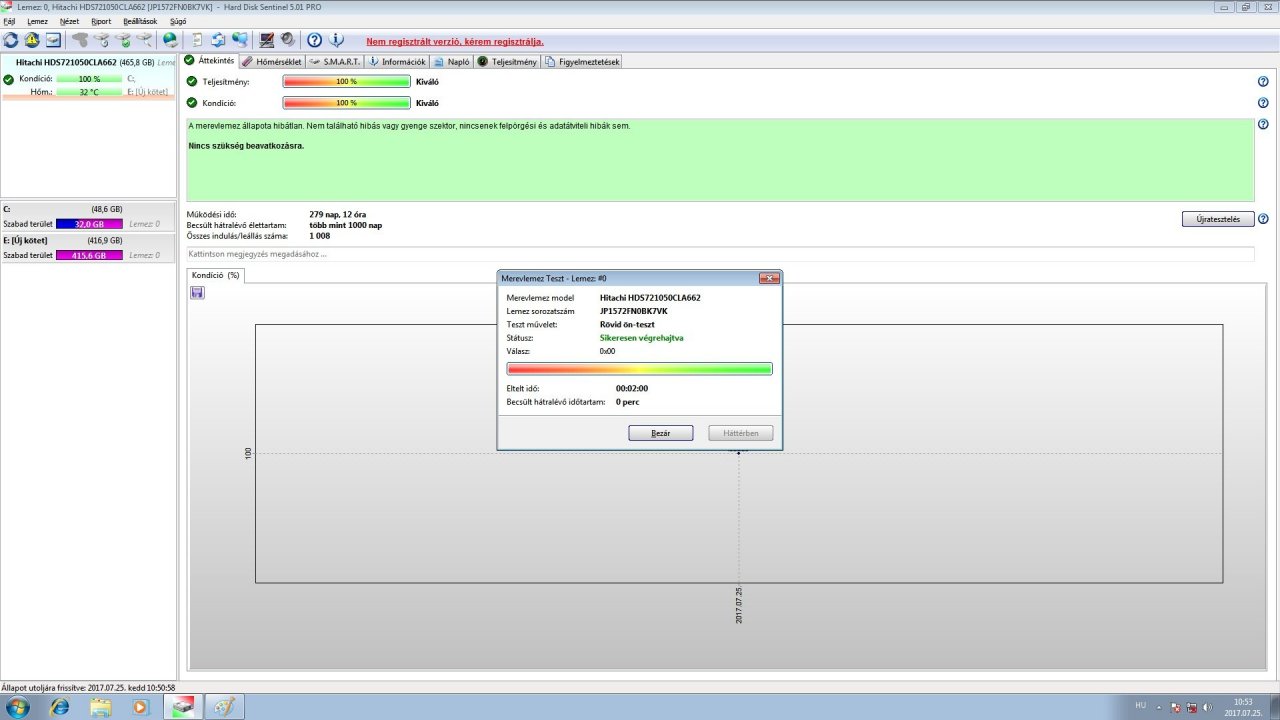Select the Áttekintés tab
Viewport: 1280px width, 720px height.
[210, 60]
